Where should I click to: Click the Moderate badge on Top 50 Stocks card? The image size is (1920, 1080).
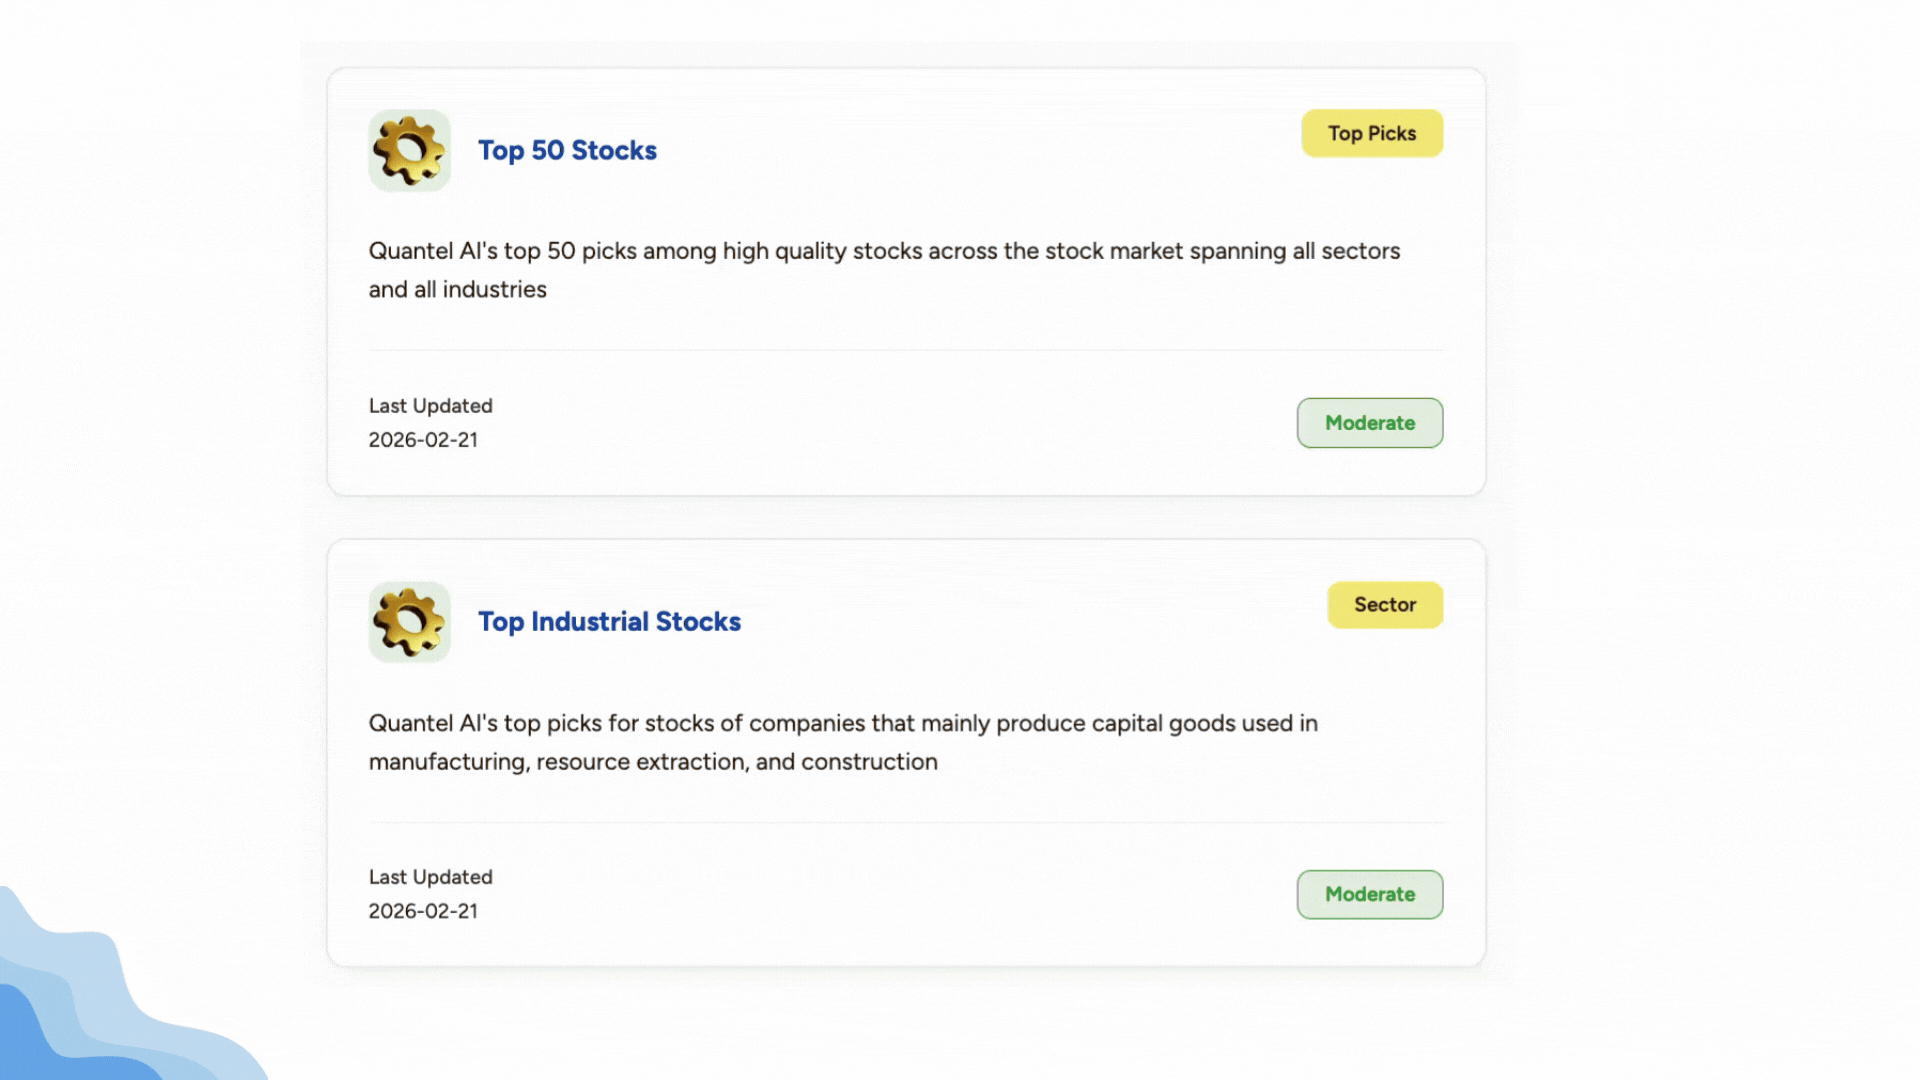pos(1369,423)
